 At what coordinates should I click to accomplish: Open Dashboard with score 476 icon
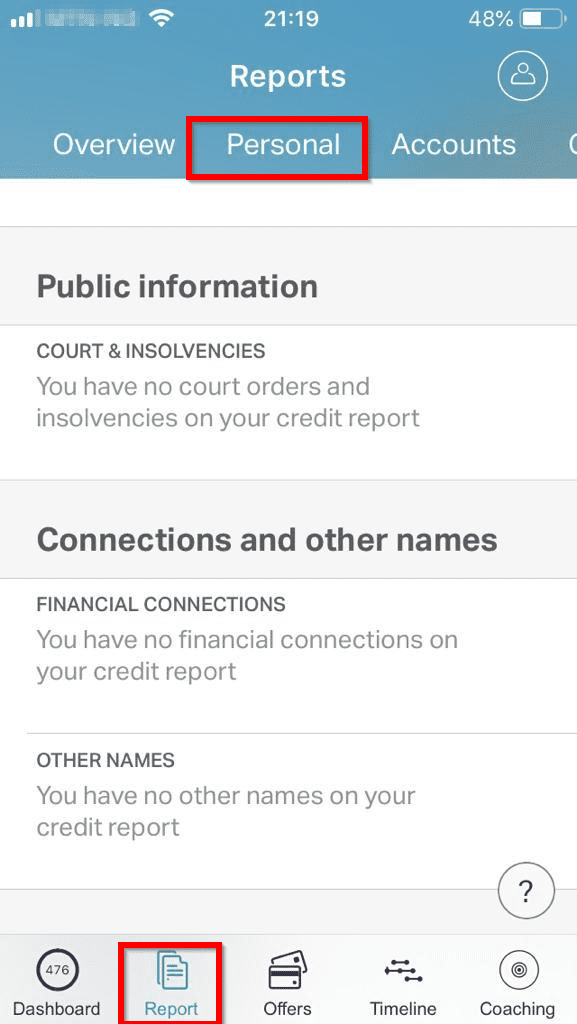click(x=57, y=970)
